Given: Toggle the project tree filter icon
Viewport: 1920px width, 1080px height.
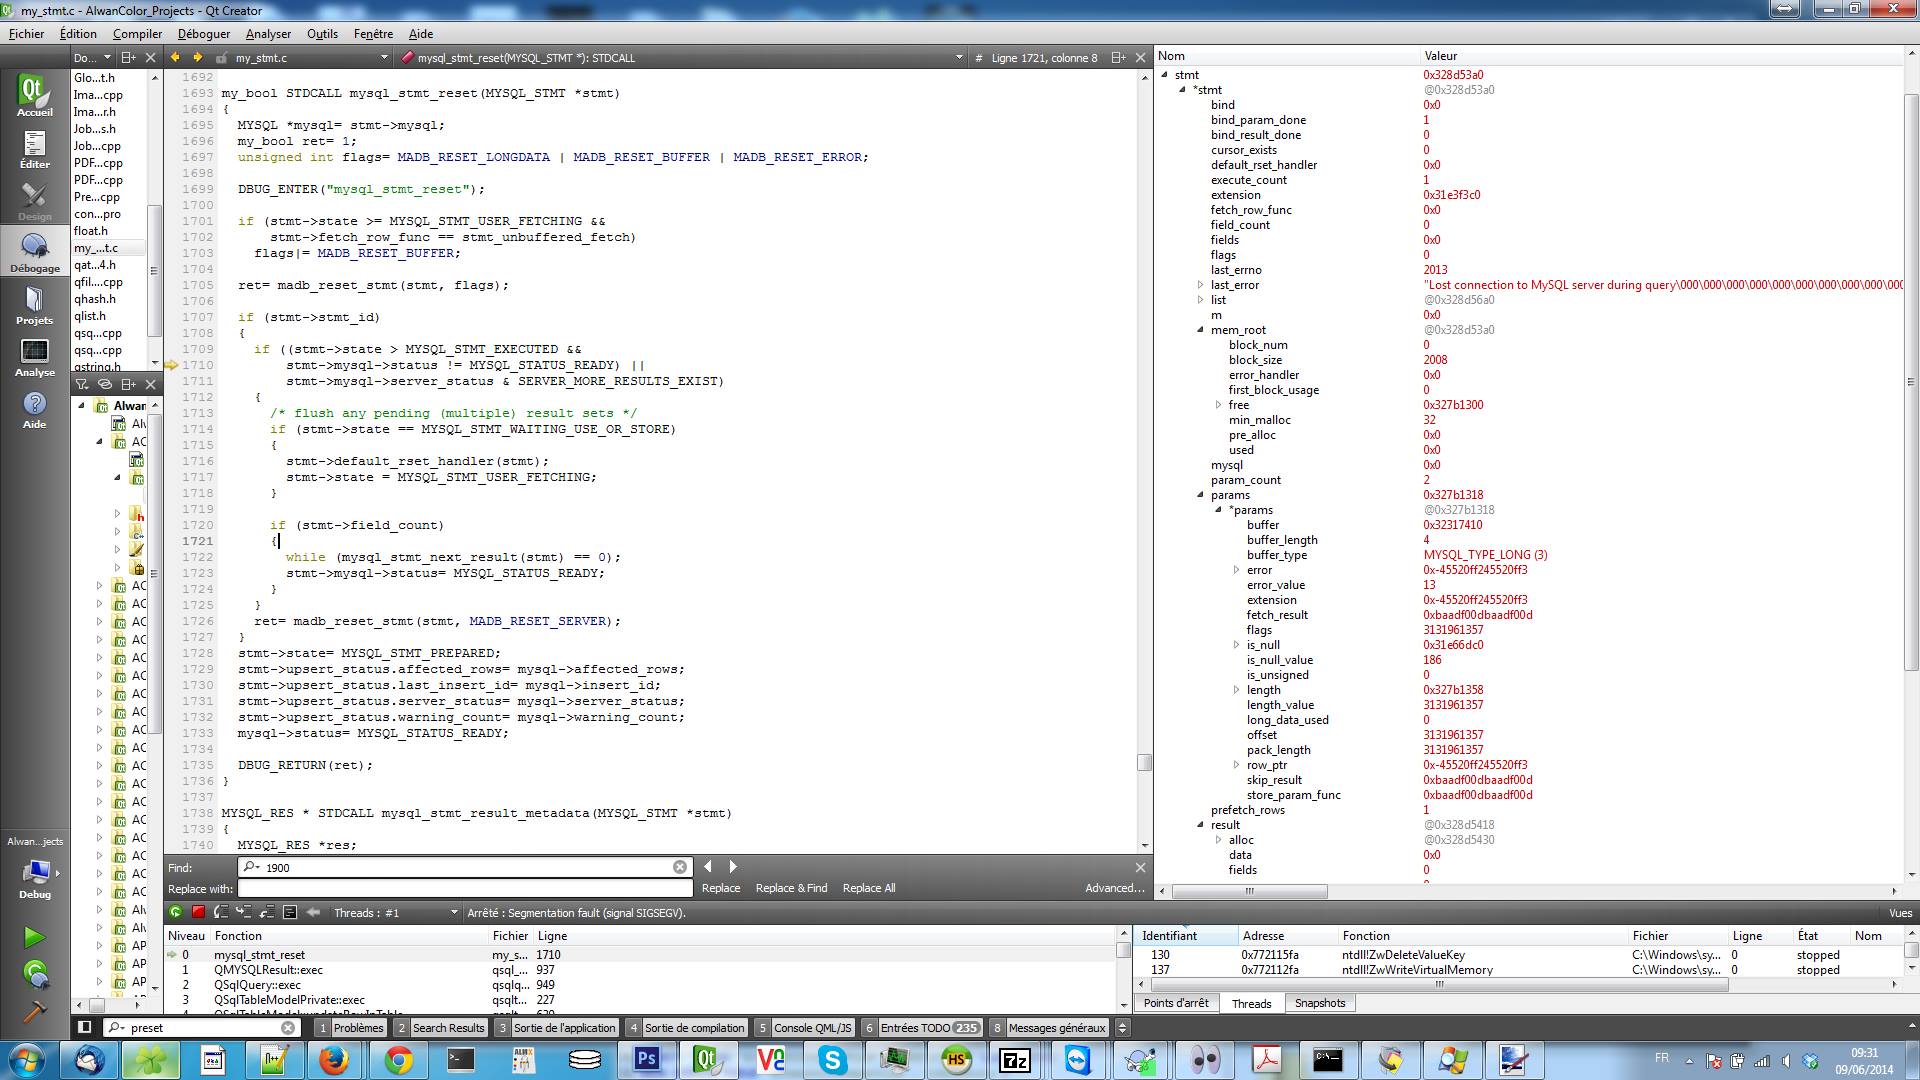Looking at the screenshot, I should 82,384.
